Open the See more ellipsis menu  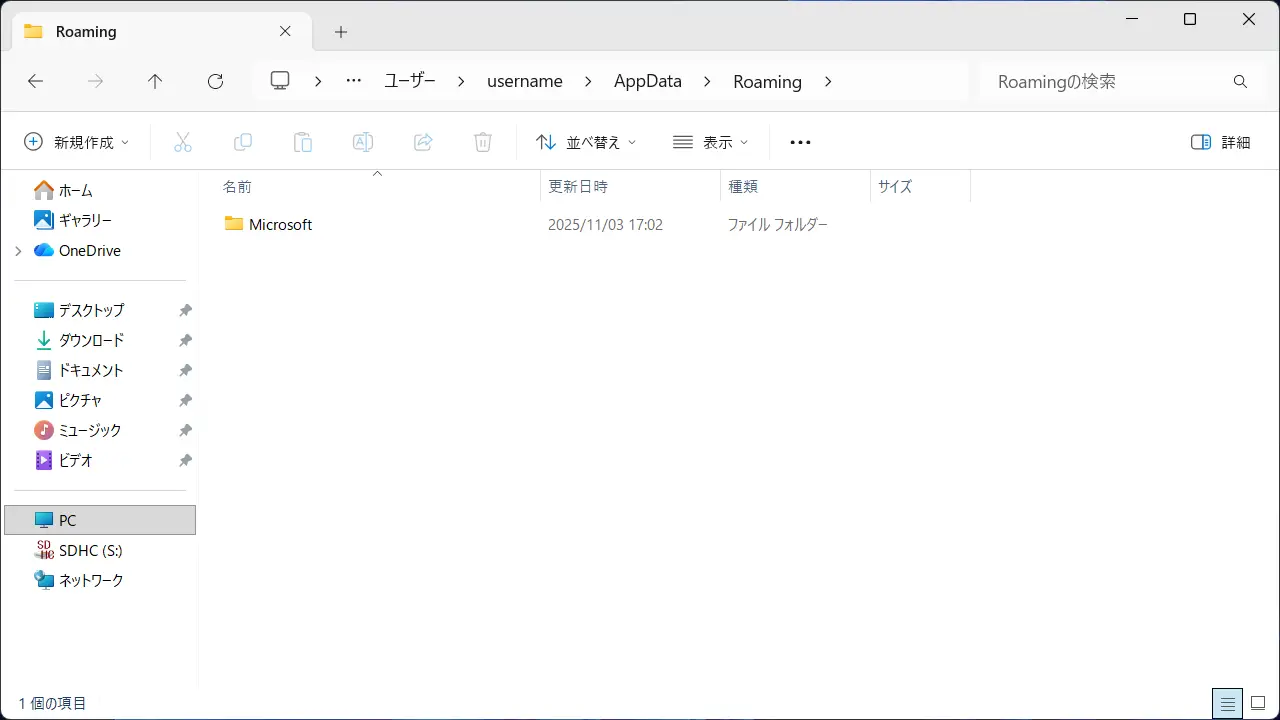800,142
